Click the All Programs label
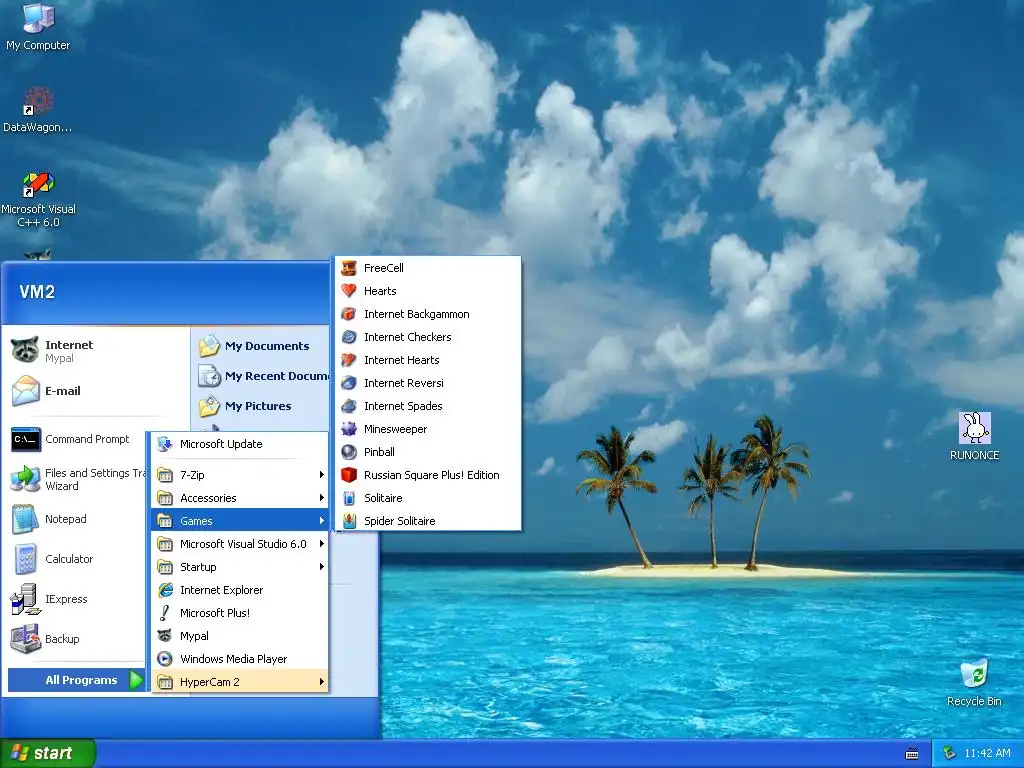Image resolution: width=1024 pixels, height=768 pixels. coord(81,680)
